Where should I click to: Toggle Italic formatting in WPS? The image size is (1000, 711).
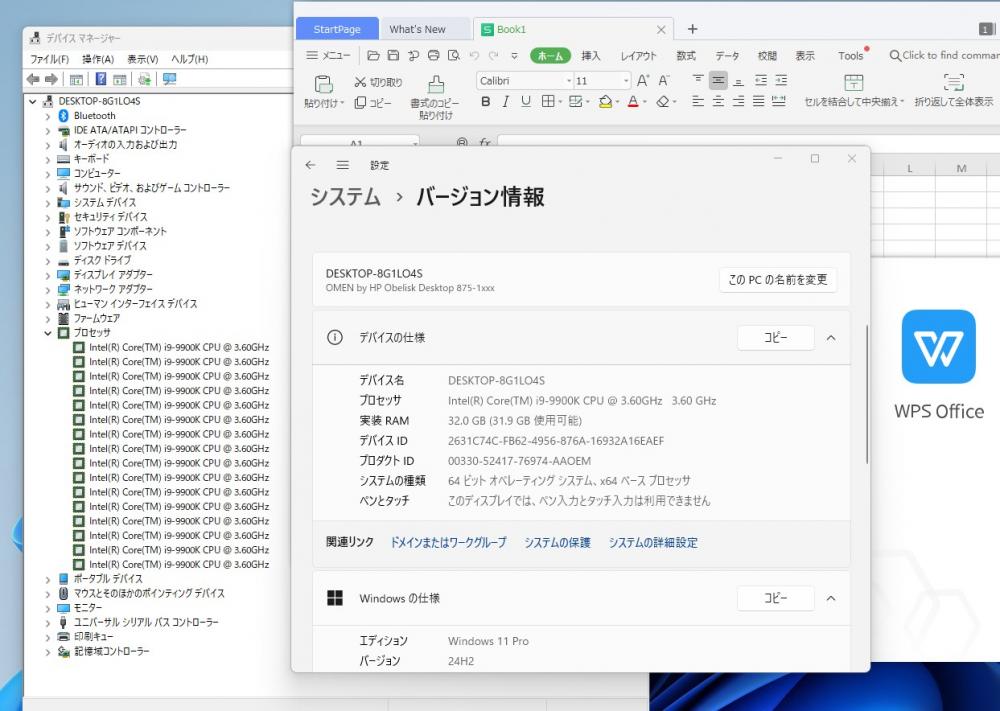coord(506,101)
